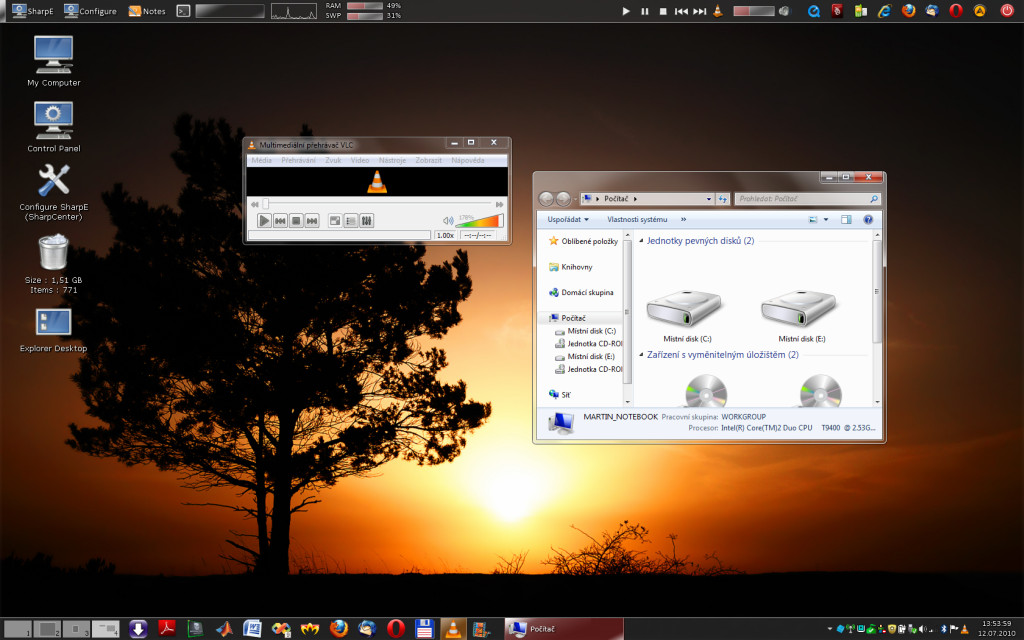Open Explorer help question mark icon
This screenshot has width=1024, height=640.
coord(868,219)
